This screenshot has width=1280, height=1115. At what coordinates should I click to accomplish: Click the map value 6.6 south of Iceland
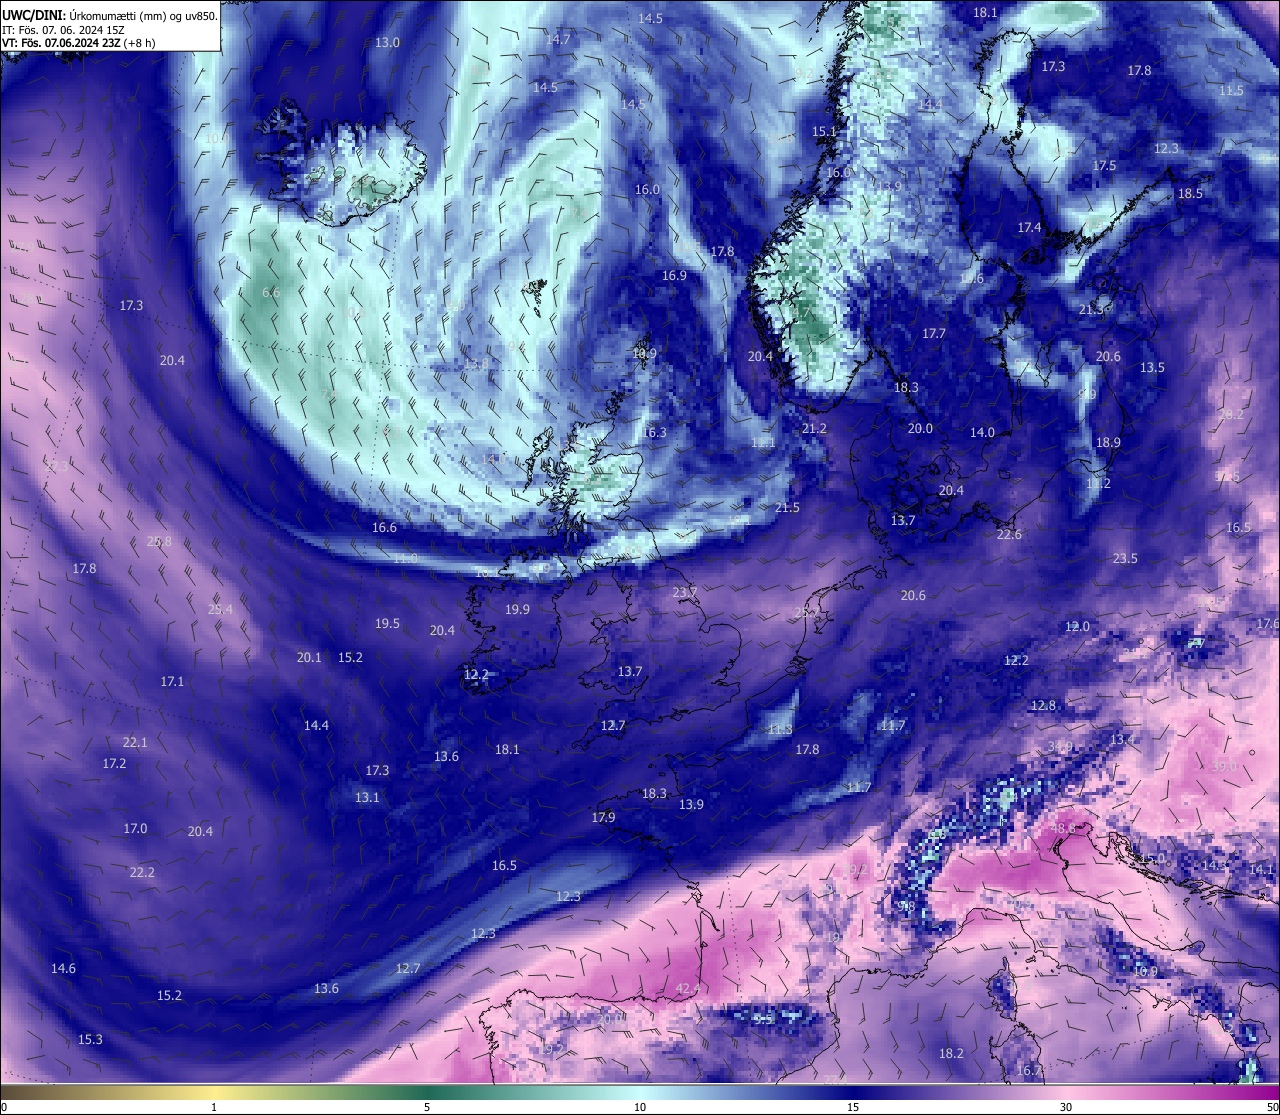click(271, 292)
